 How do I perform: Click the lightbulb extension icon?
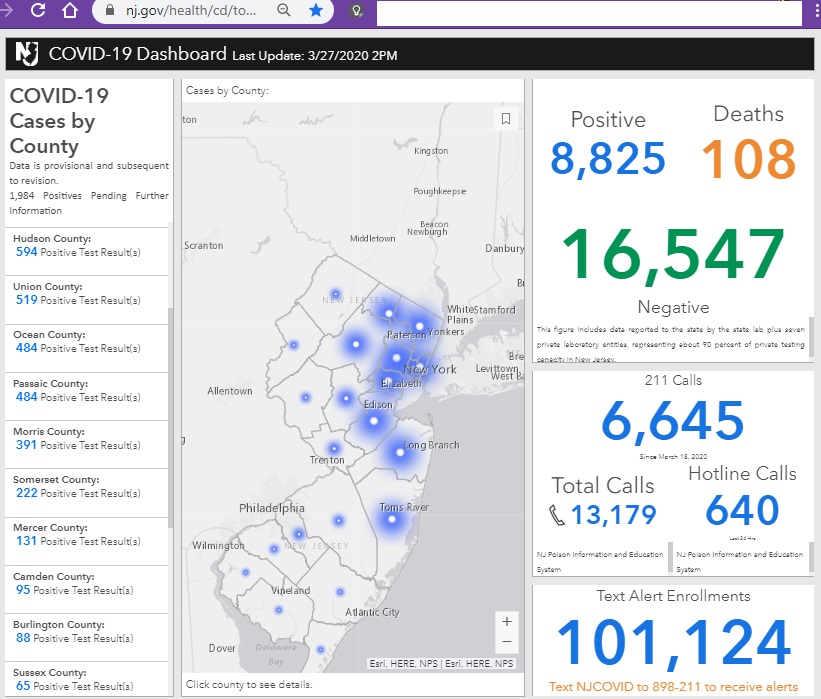356,10
